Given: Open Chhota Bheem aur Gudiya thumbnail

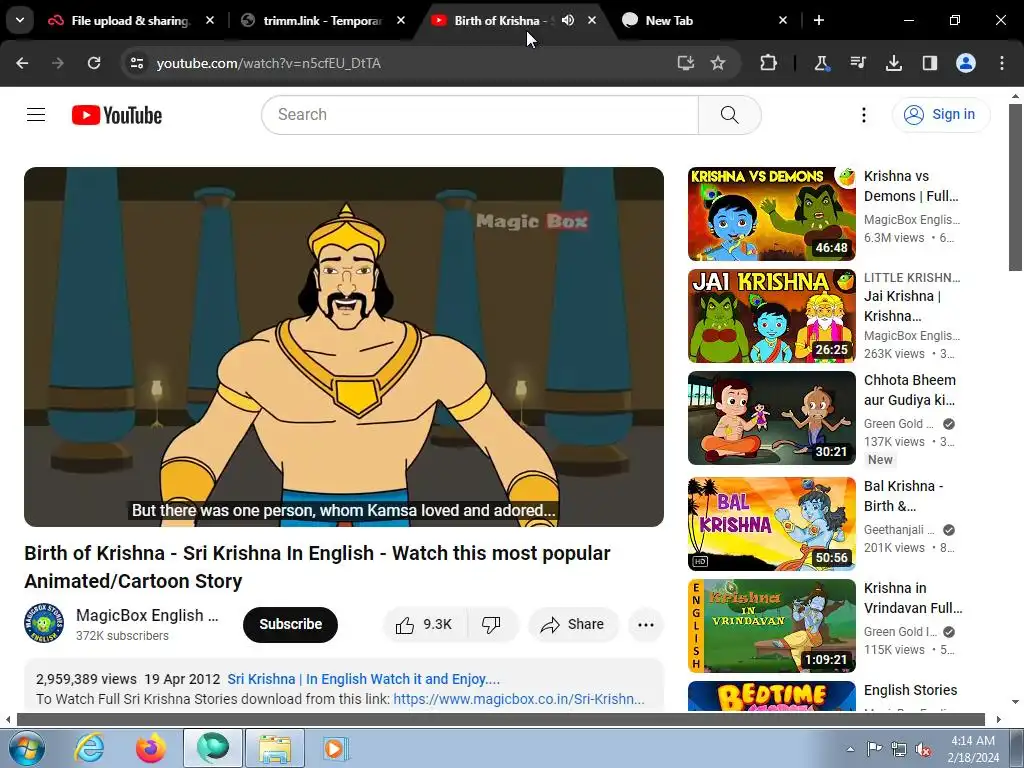Looking at the screenshot, I should pos(771,418).
